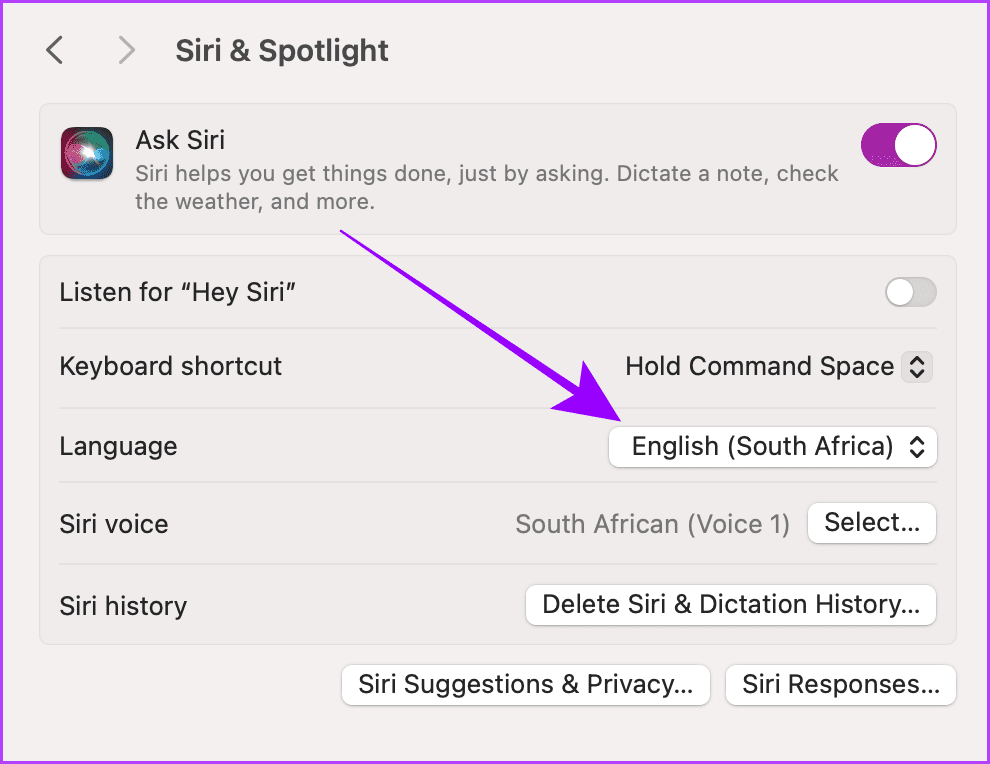Screen dimensions: 990x764
Task: Click the left chevron to go back
Action: 54,50
